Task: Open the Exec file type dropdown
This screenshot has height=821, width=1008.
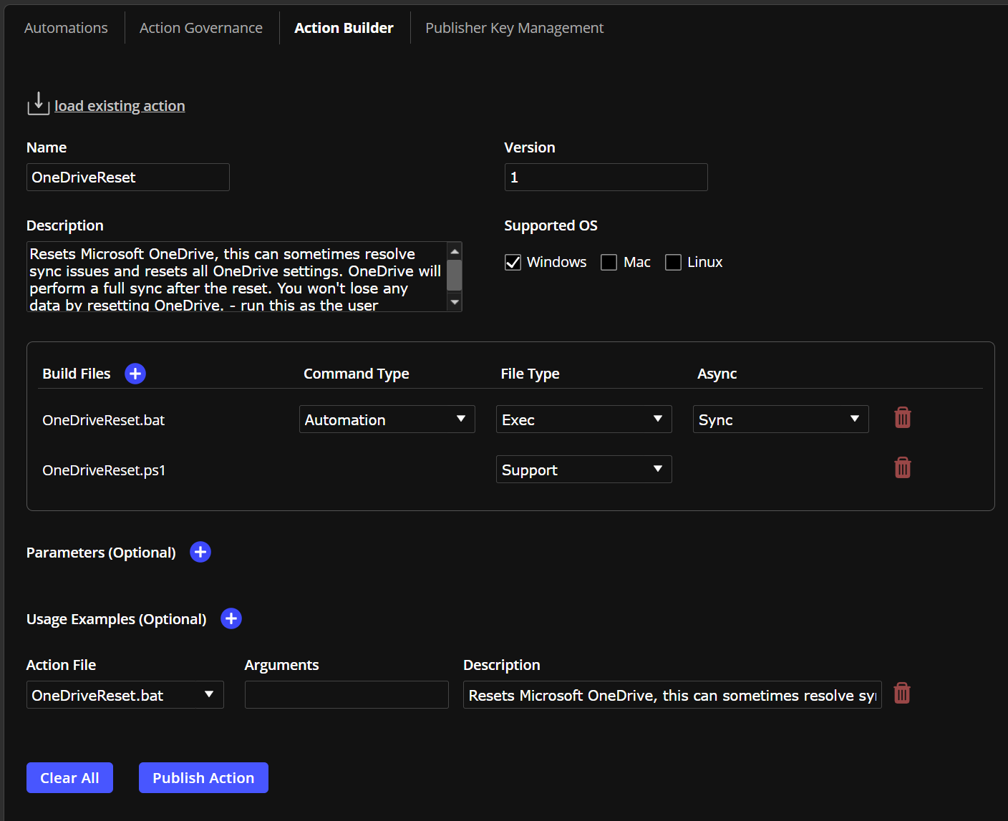Action: pos(584,419)
